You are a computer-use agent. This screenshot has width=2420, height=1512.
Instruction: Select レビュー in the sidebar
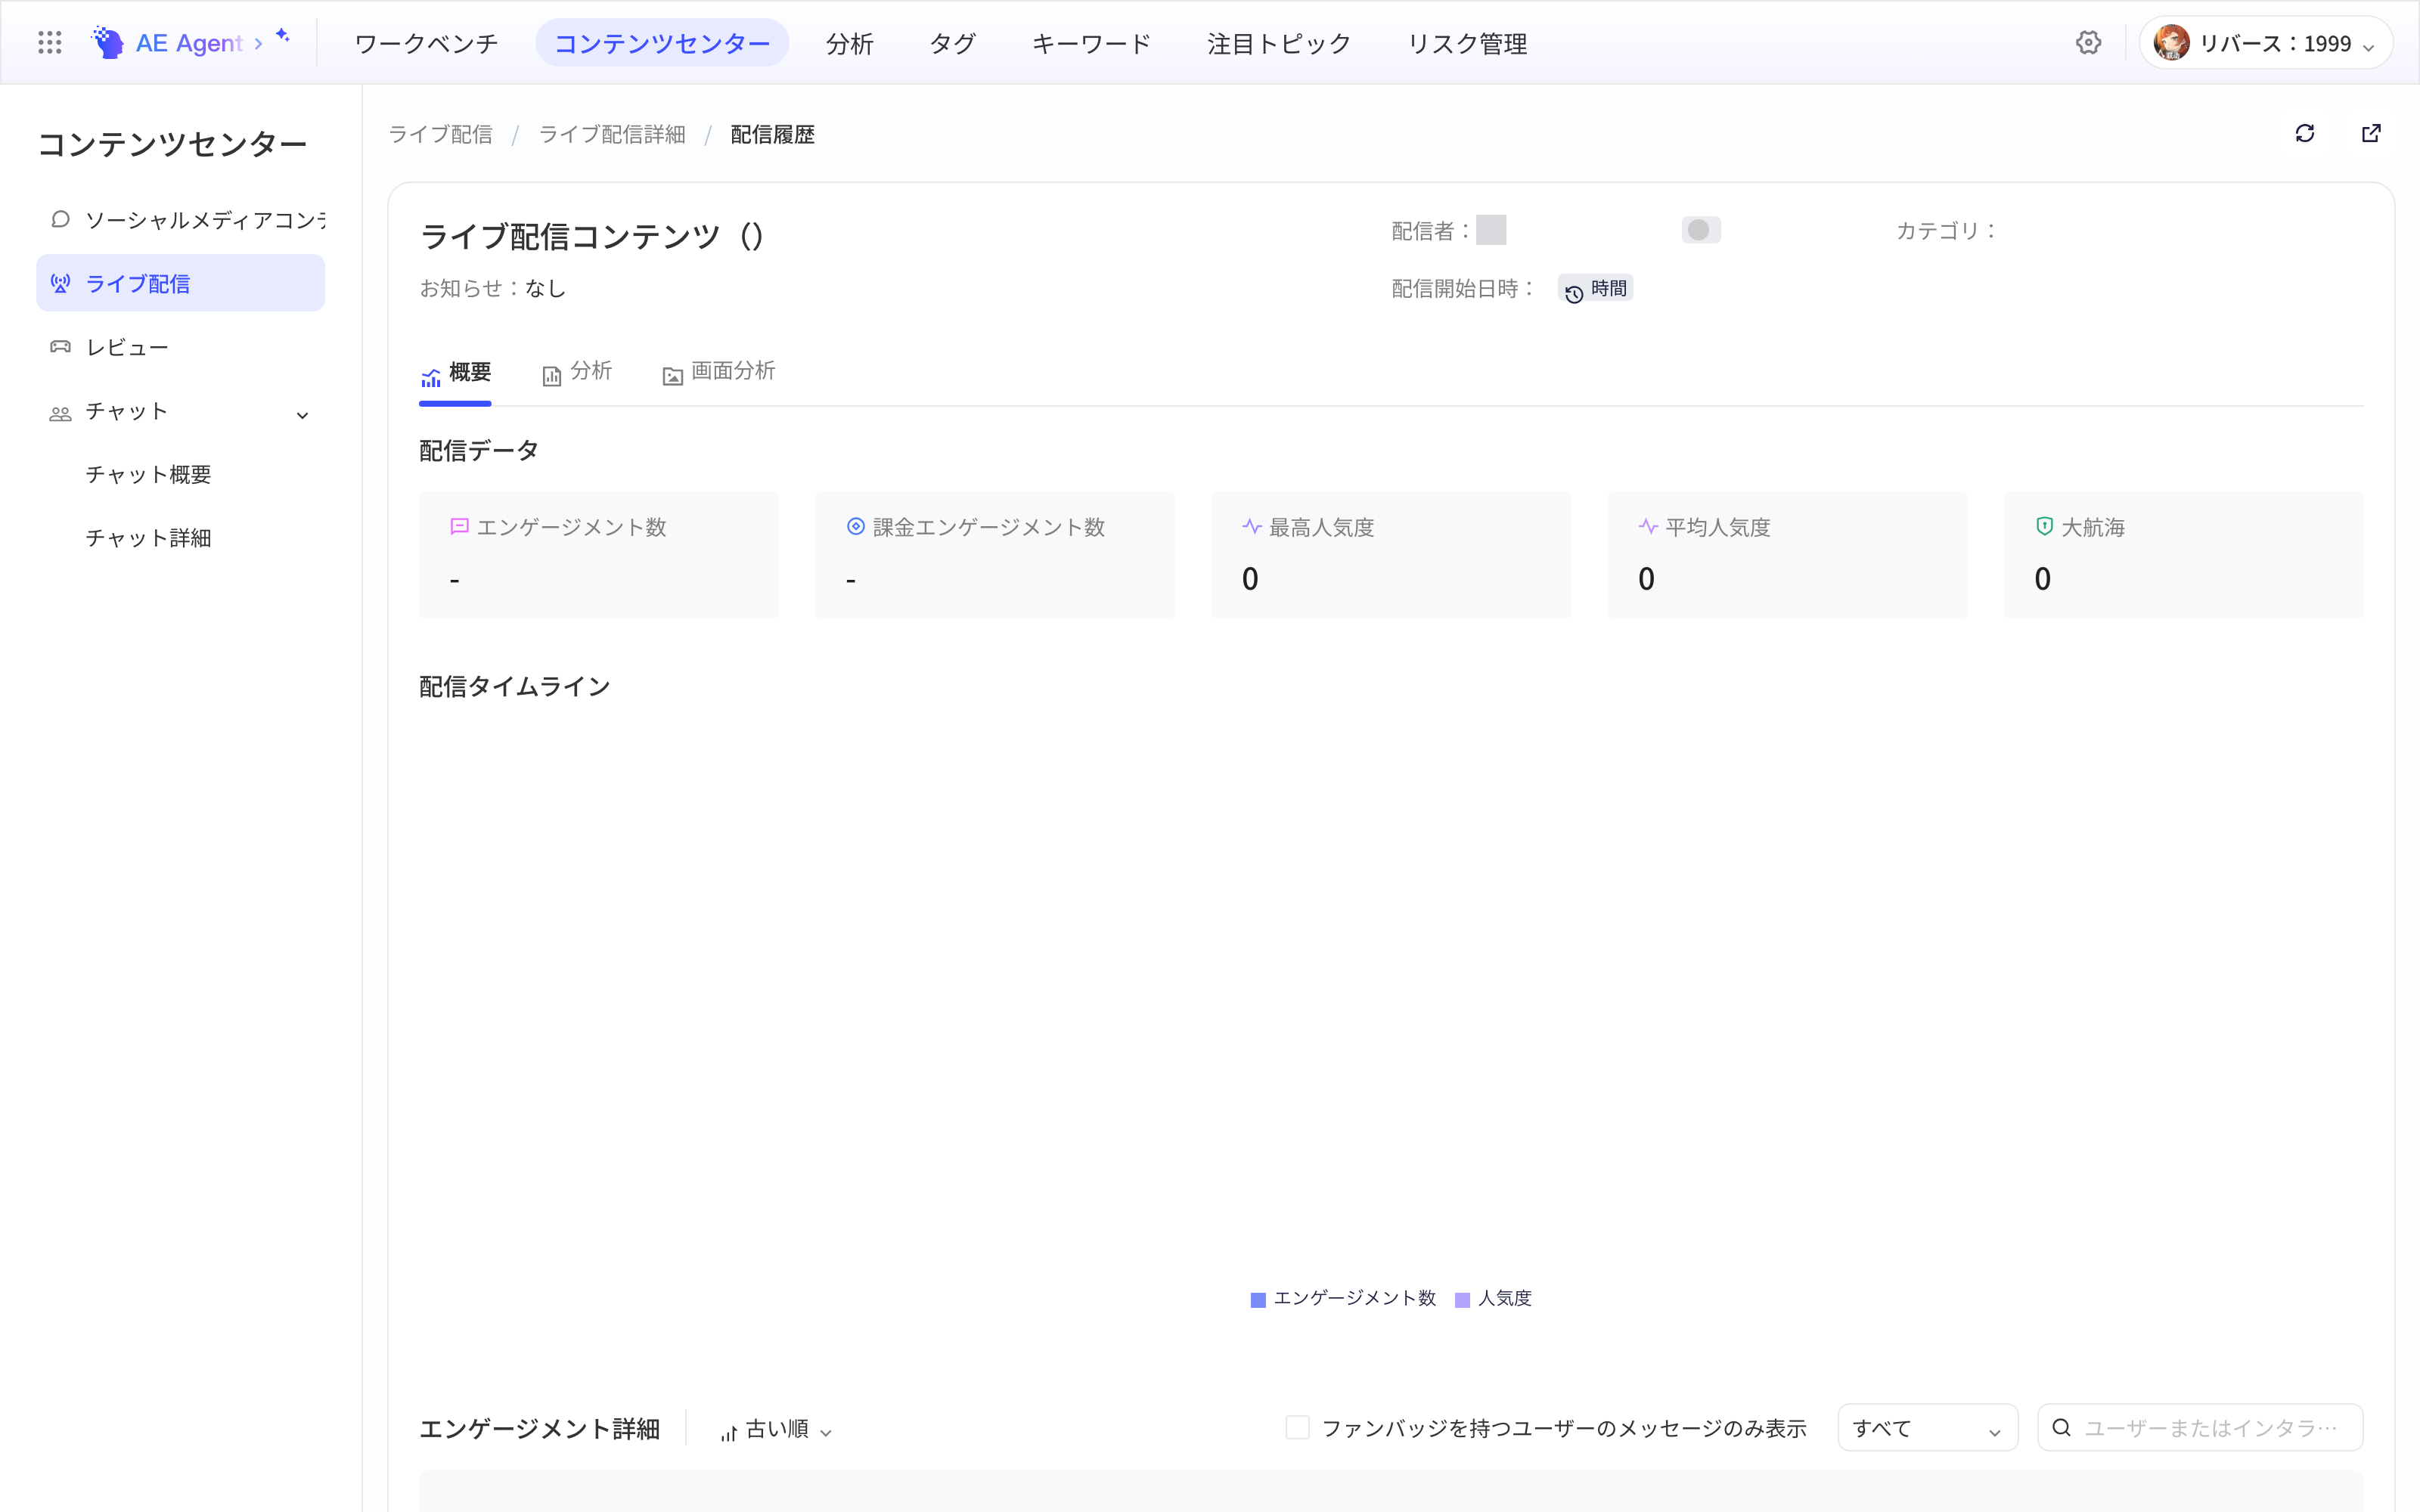point(181,347)
